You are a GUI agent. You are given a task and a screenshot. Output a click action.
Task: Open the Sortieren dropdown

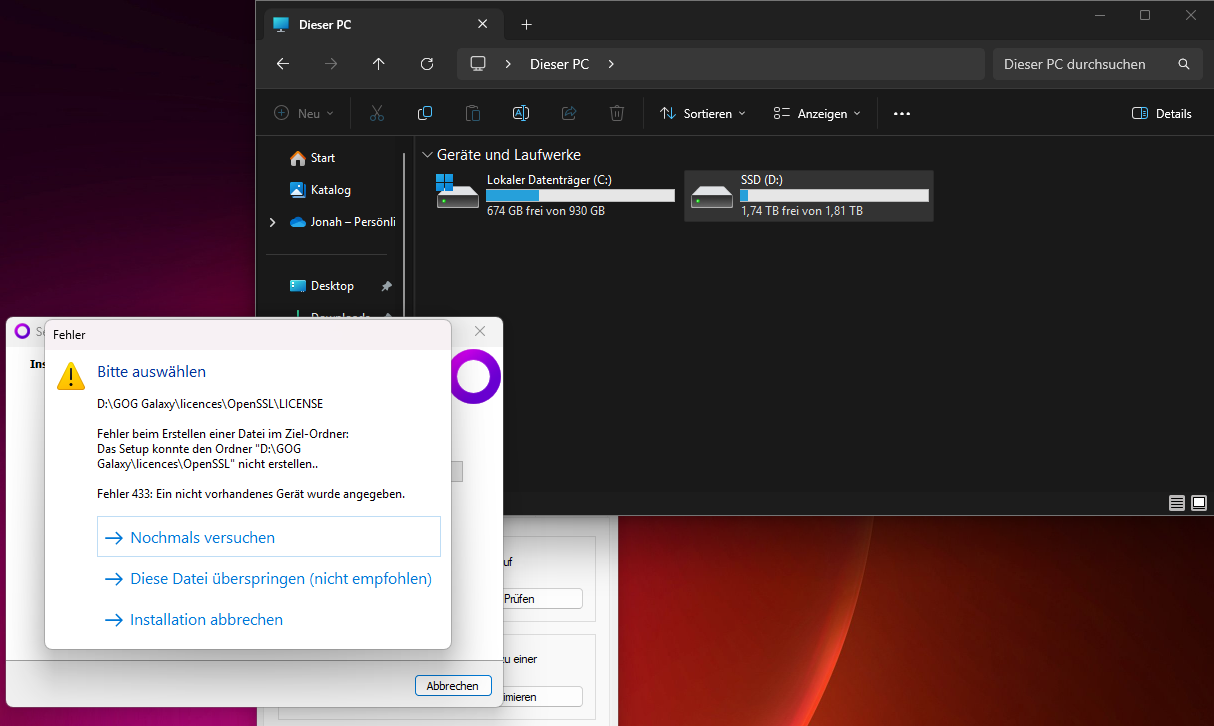(x=703, y=113)
